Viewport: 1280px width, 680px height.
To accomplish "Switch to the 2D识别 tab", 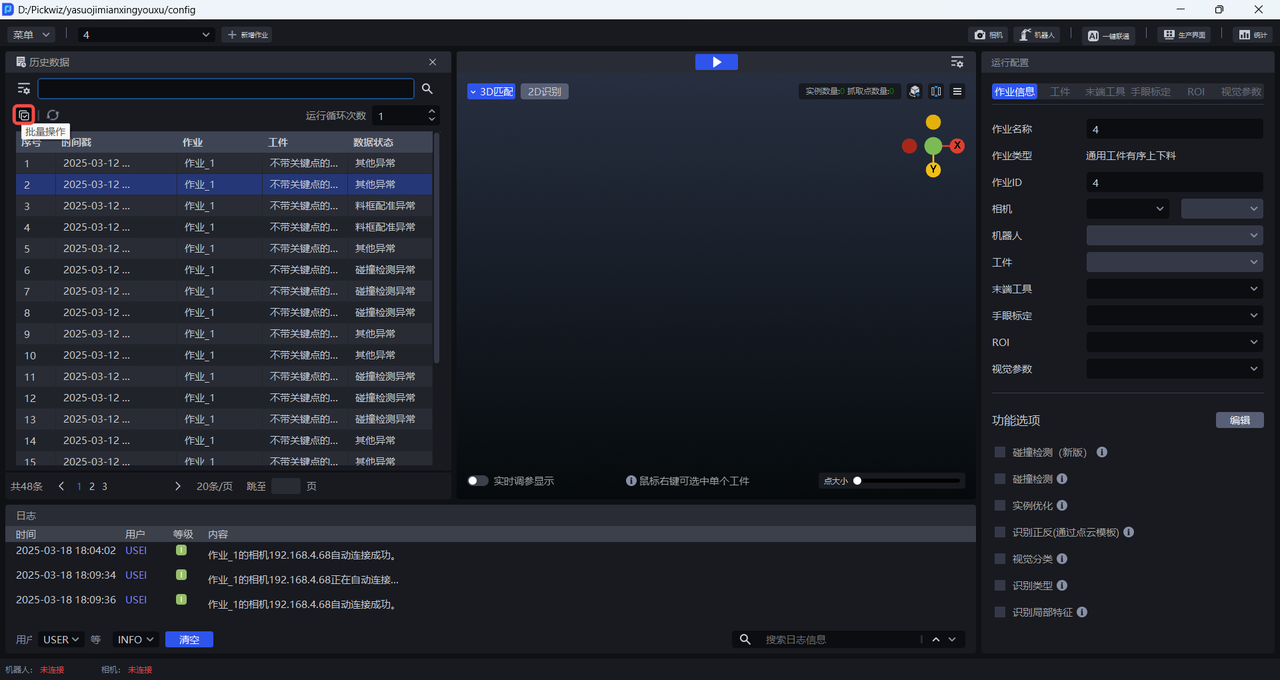I will [544, 92].
